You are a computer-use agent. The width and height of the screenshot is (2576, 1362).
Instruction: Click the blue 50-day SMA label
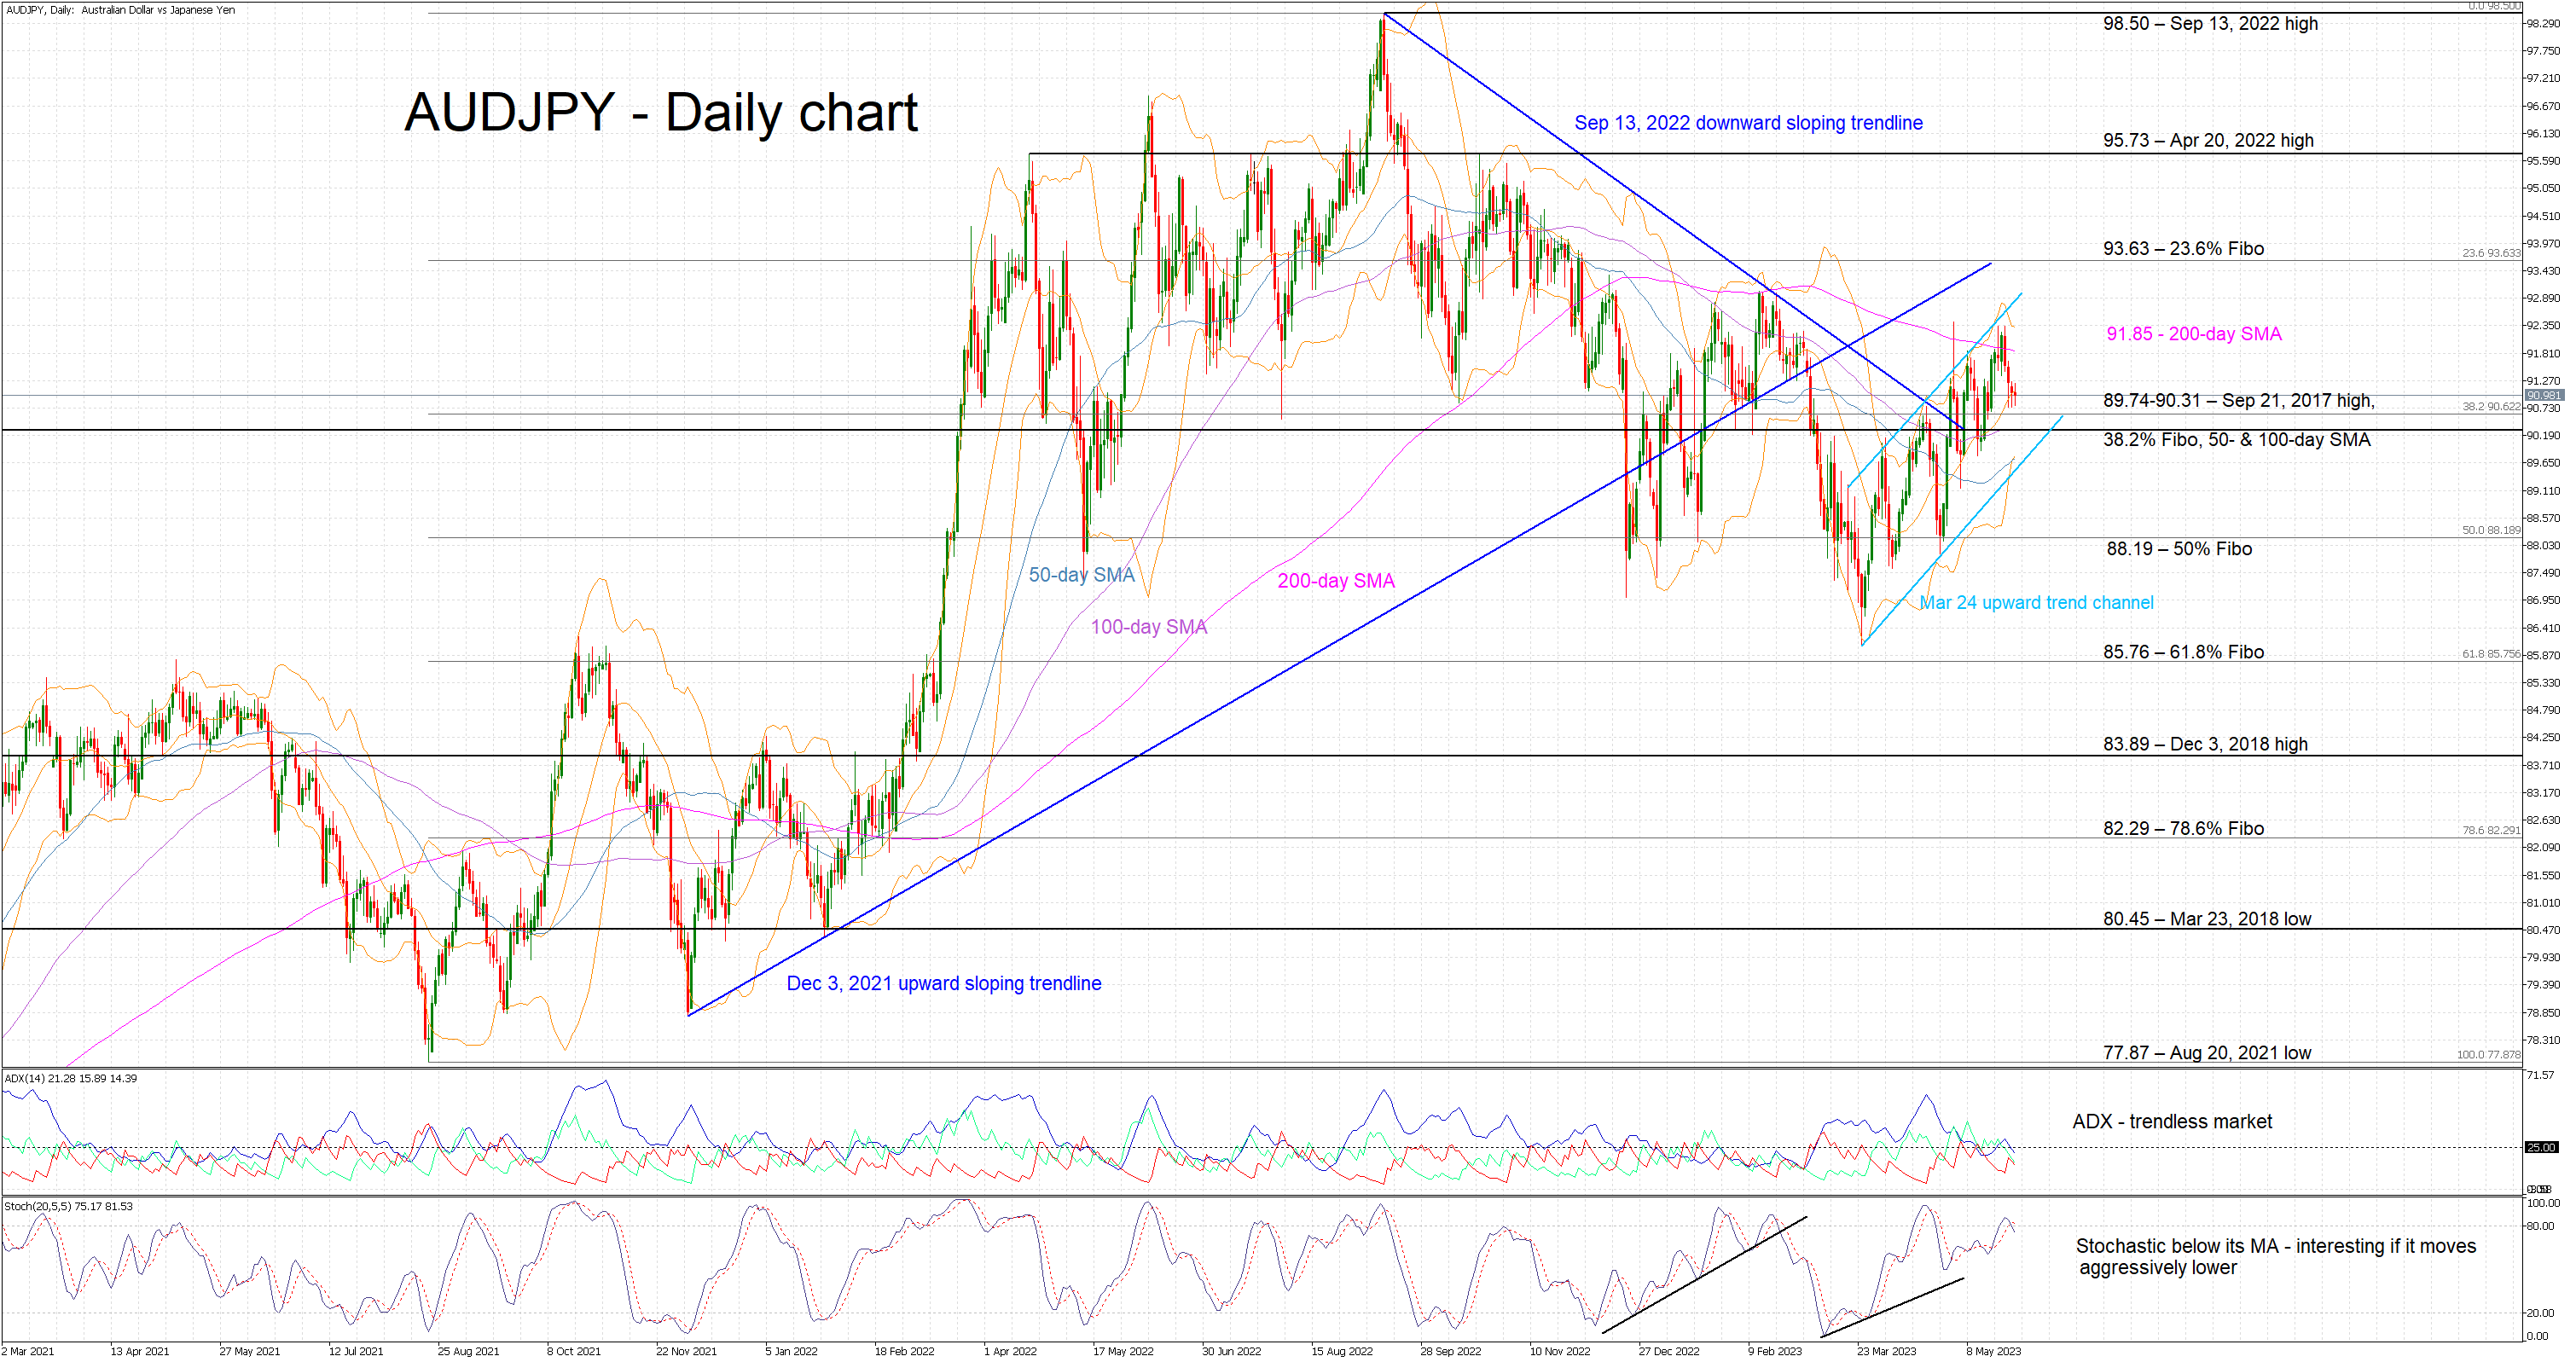(1081, 575)
